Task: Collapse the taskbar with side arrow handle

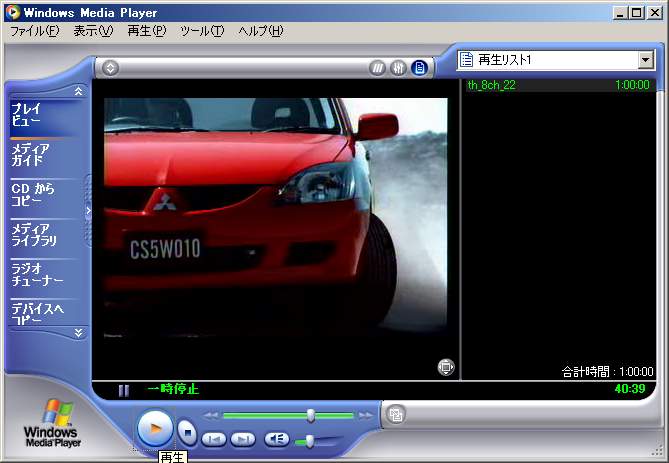Action: coord(88,210)
